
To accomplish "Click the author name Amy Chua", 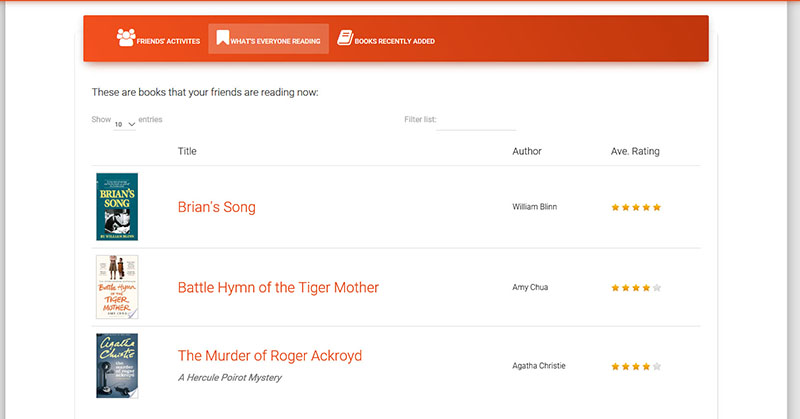I will tap(530, 287).
